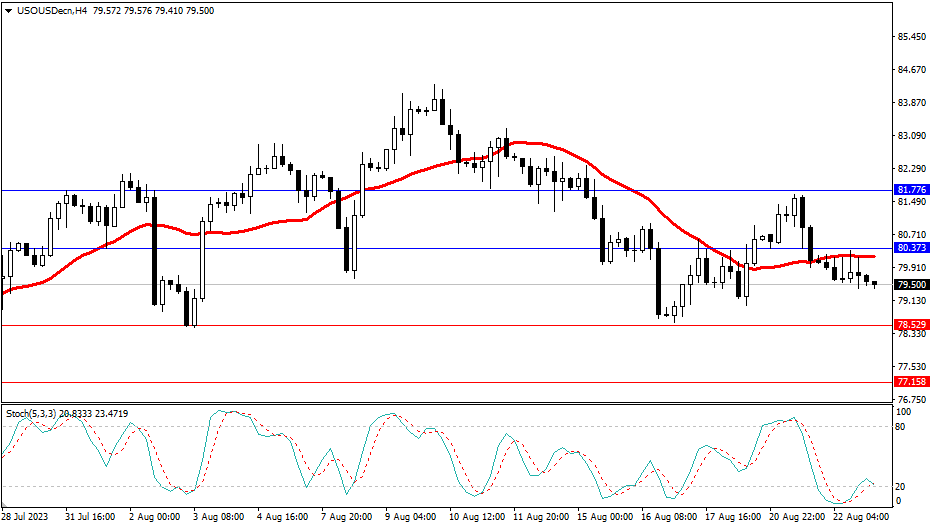Click the last candlestick on the chart
The image size is (933, 528).
pyautogui.click(x=875, y=285)
